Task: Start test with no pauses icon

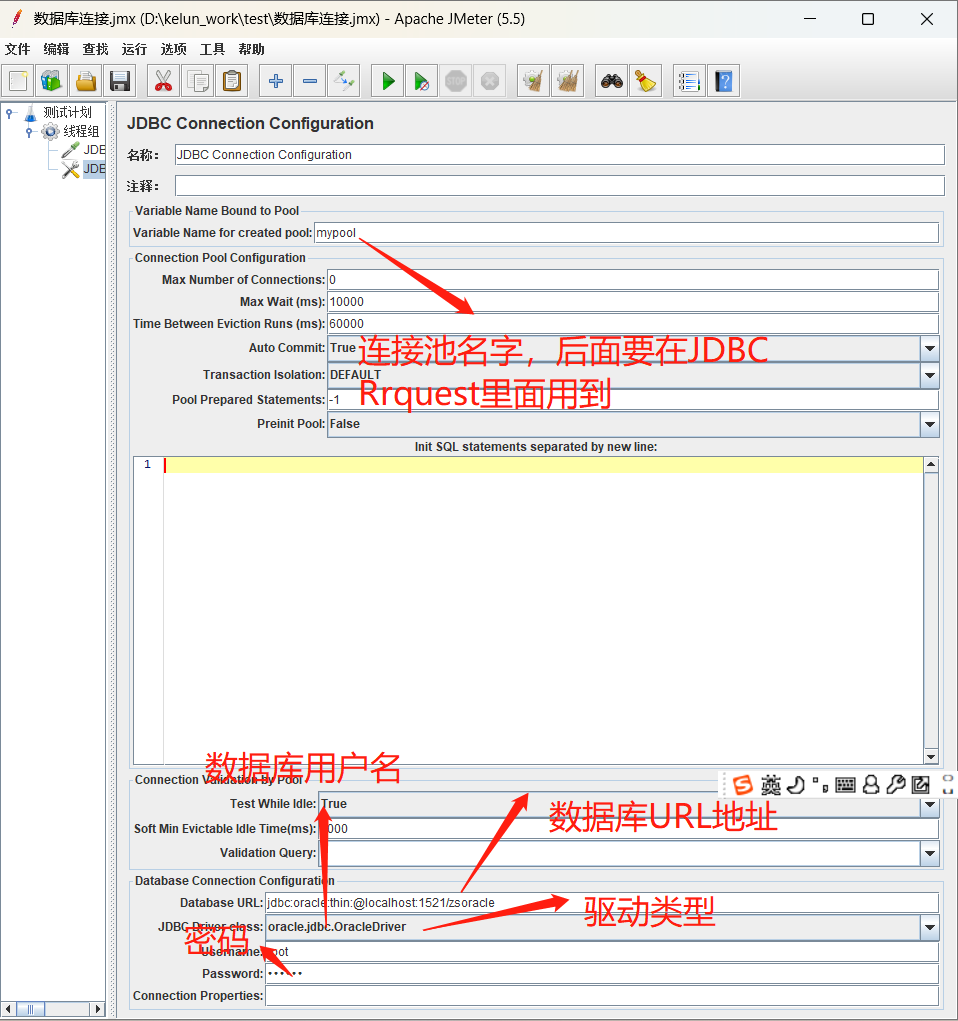Action: tap(422, 81)
